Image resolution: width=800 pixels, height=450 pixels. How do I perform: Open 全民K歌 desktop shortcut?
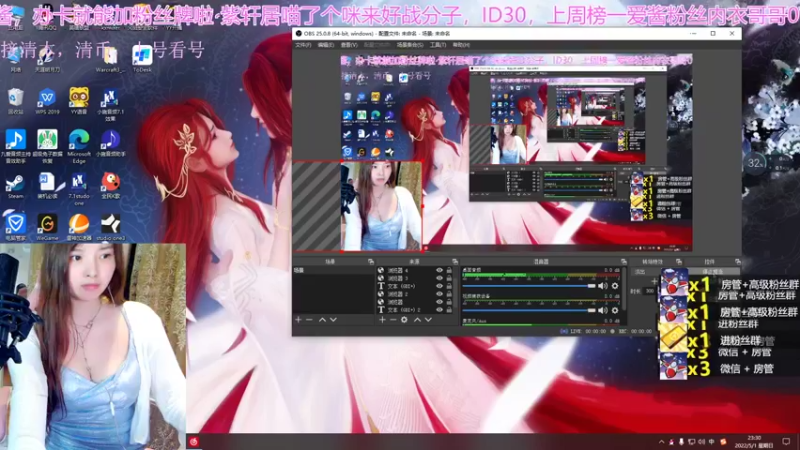click(x=110, y=186)
